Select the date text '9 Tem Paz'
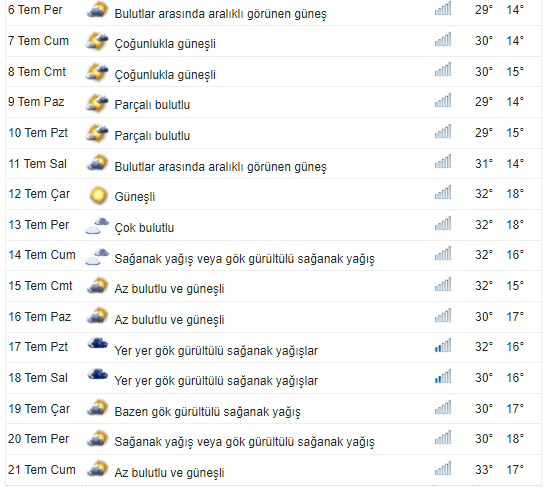The width and height of the screenshot is (546, 498). (x=36, y=102)
